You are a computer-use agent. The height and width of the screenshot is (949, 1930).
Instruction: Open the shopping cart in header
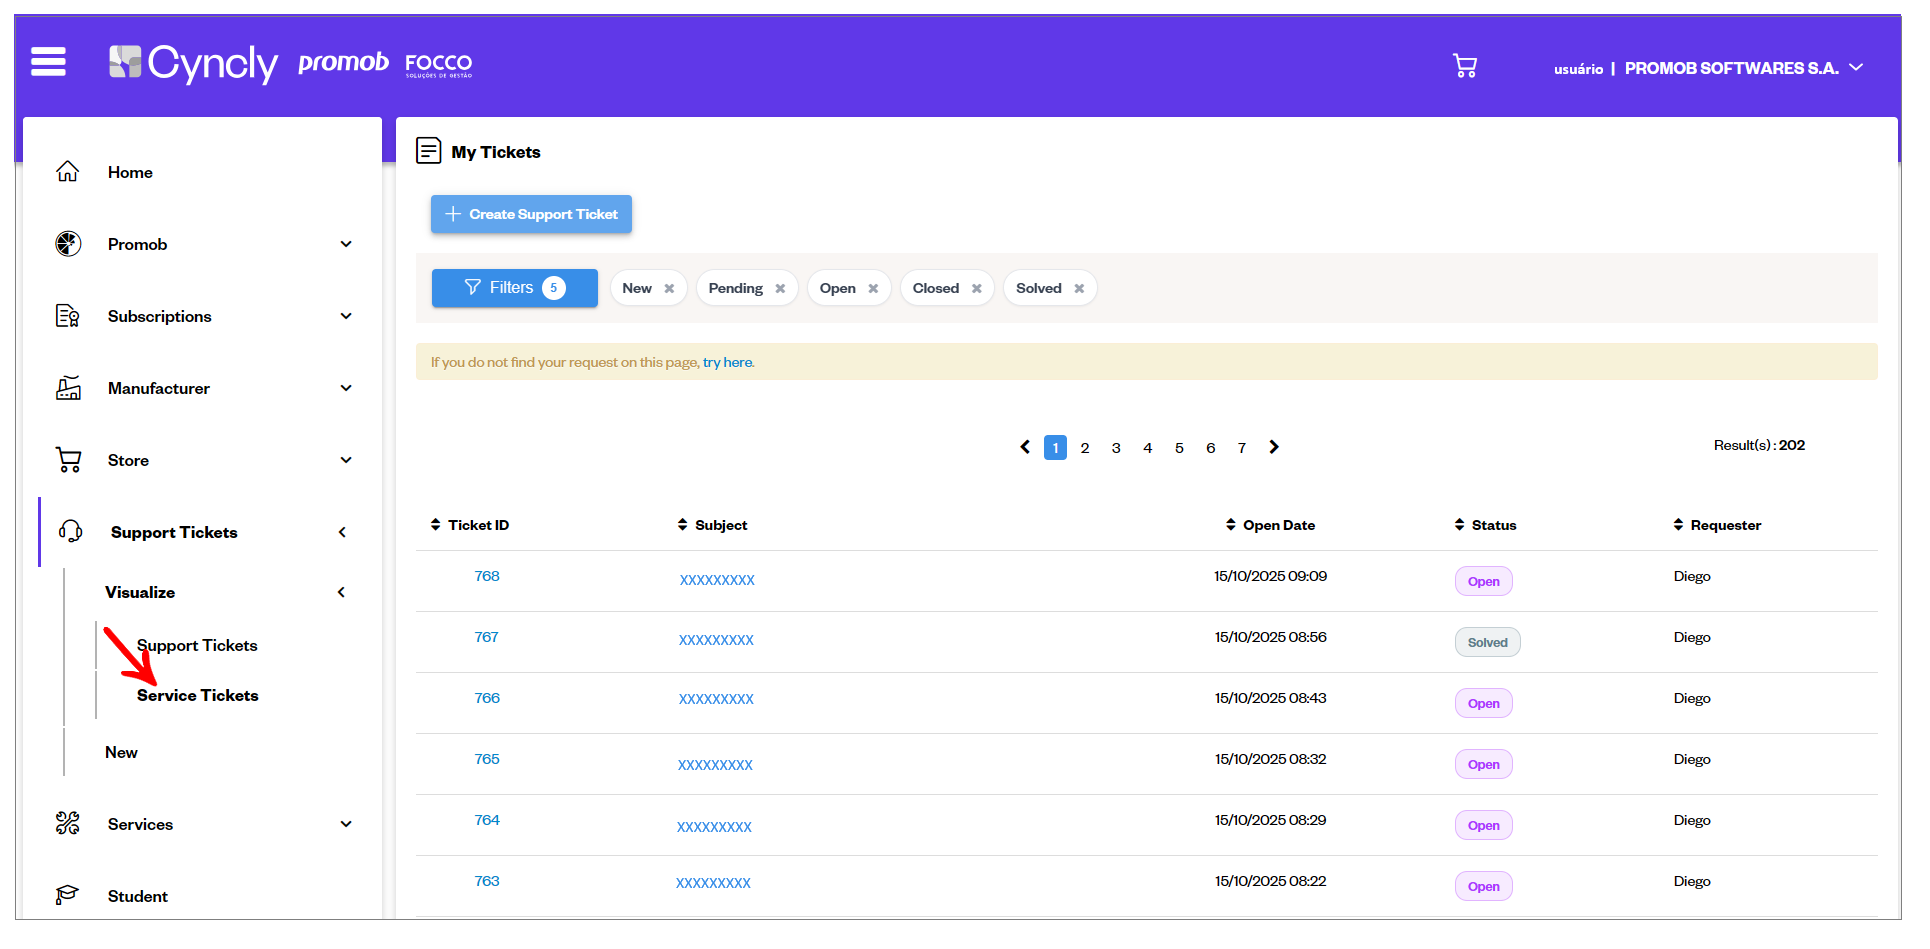(x=1464, y=67)
